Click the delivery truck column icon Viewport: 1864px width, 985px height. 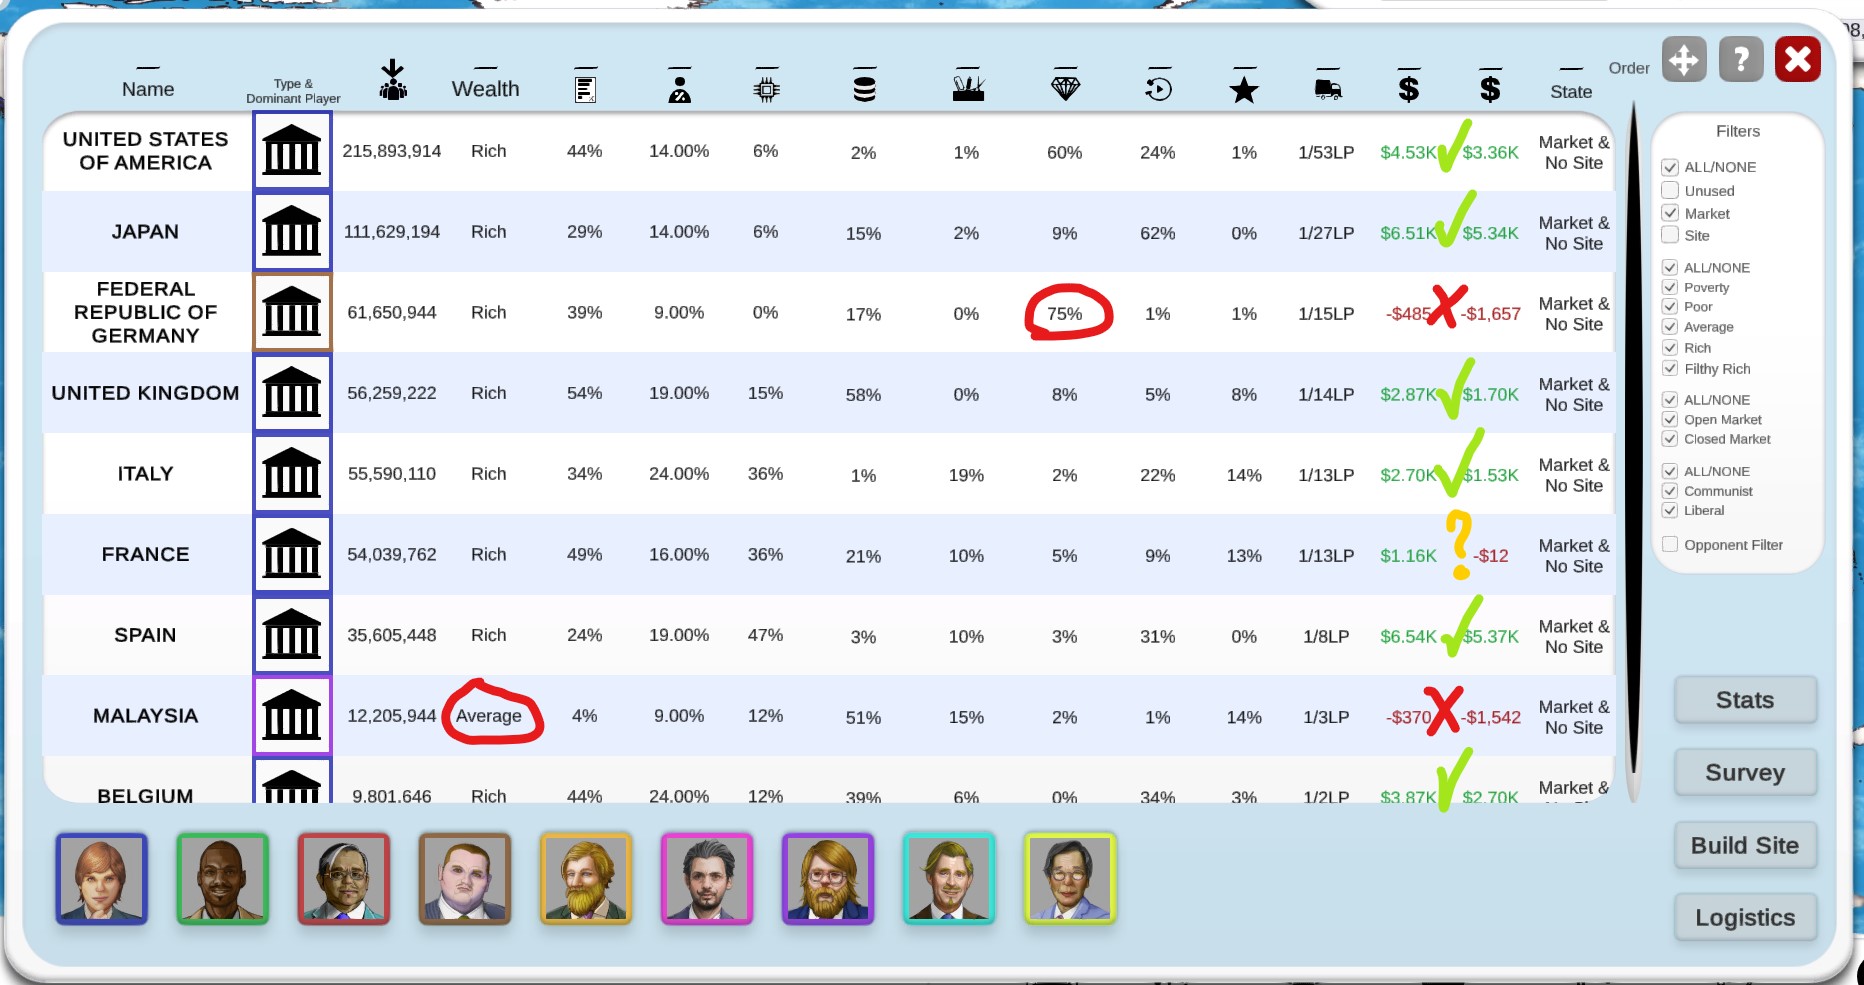1328,90
